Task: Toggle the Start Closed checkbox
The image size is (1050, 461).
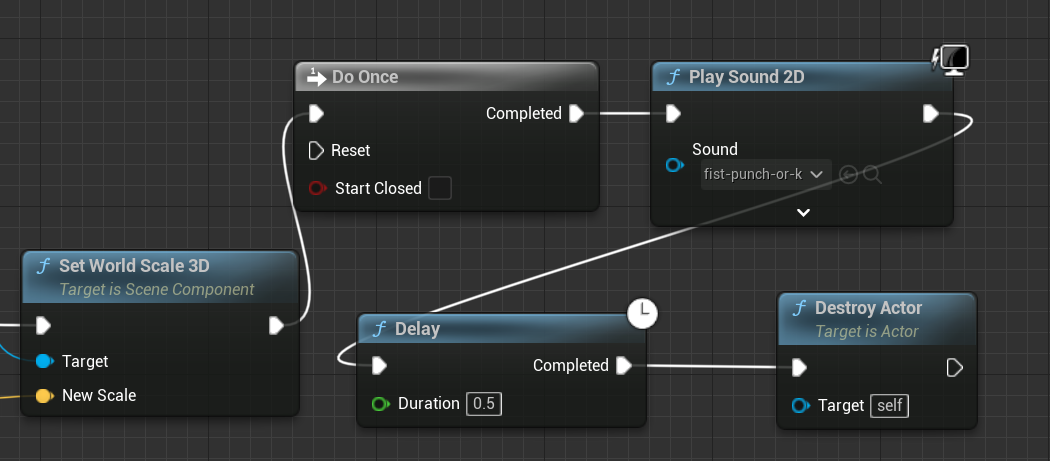Action: [x=440, y=188]
